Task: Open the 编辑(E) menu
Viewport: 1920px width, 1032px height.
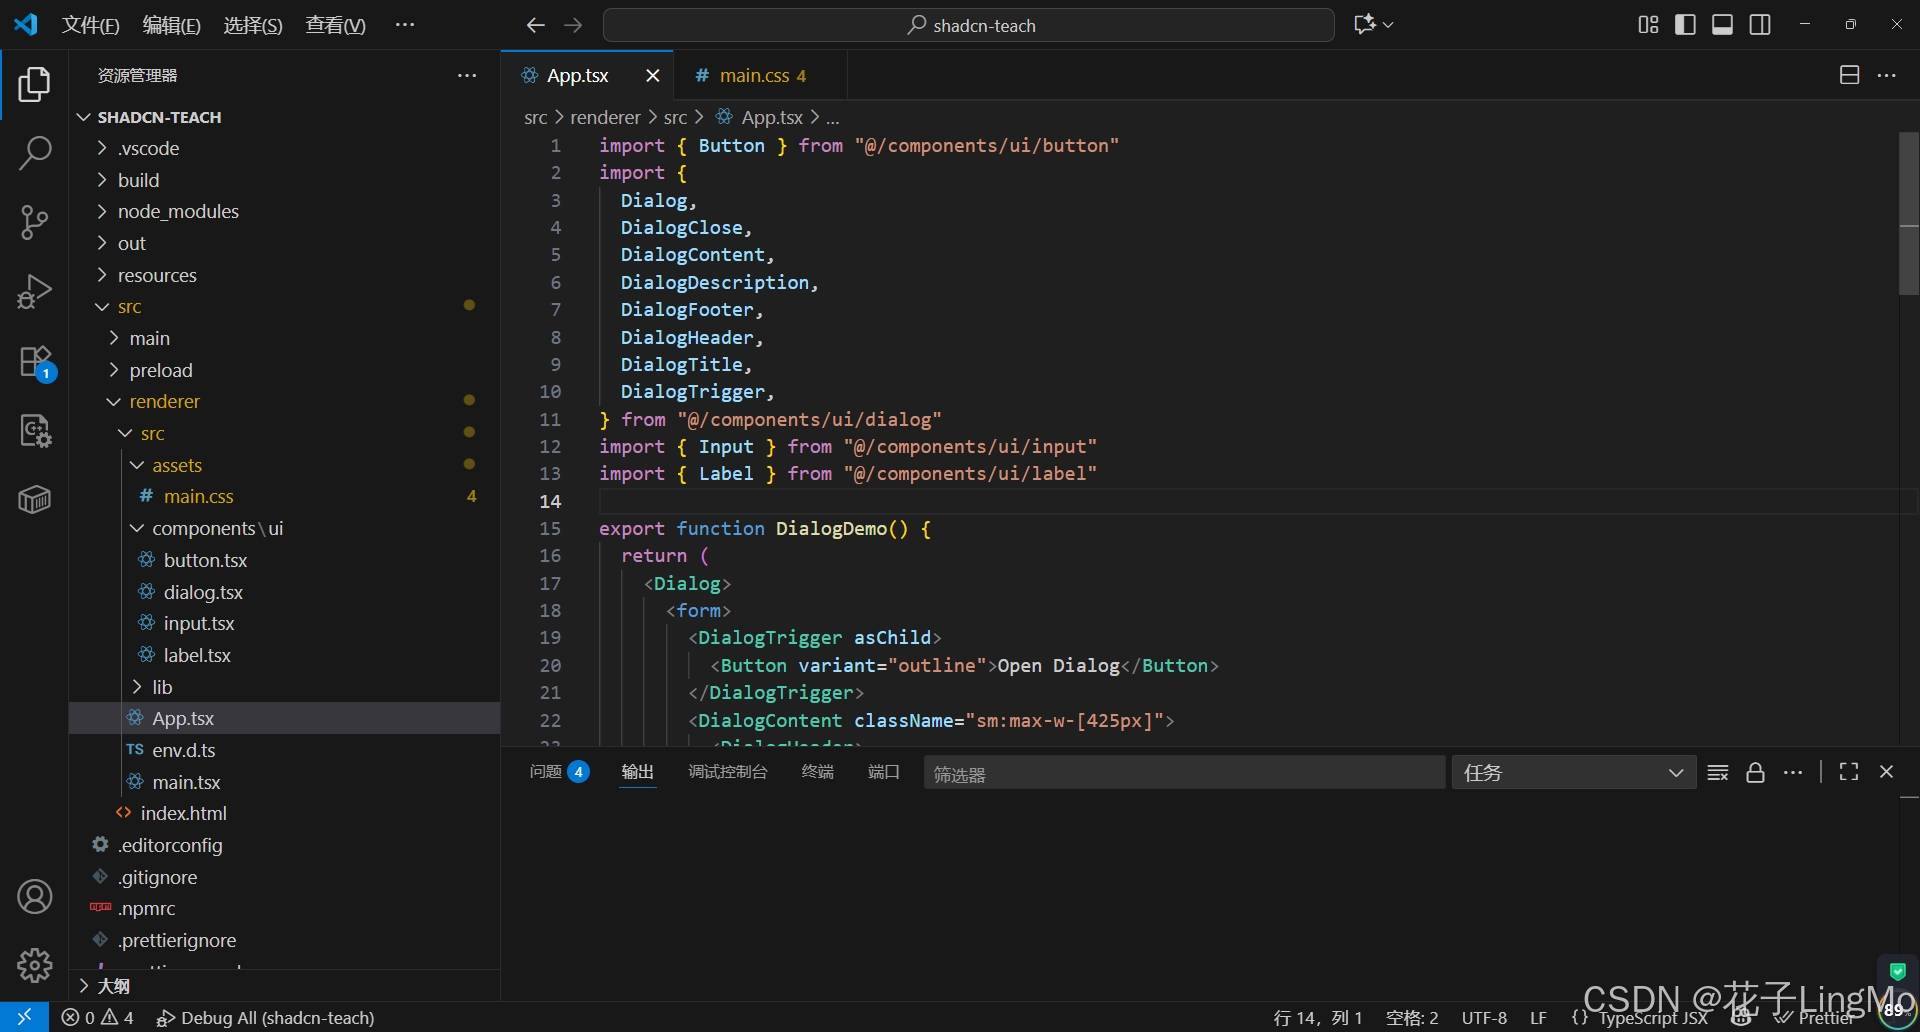Action: pyautogui.click(x=171, y=25)
